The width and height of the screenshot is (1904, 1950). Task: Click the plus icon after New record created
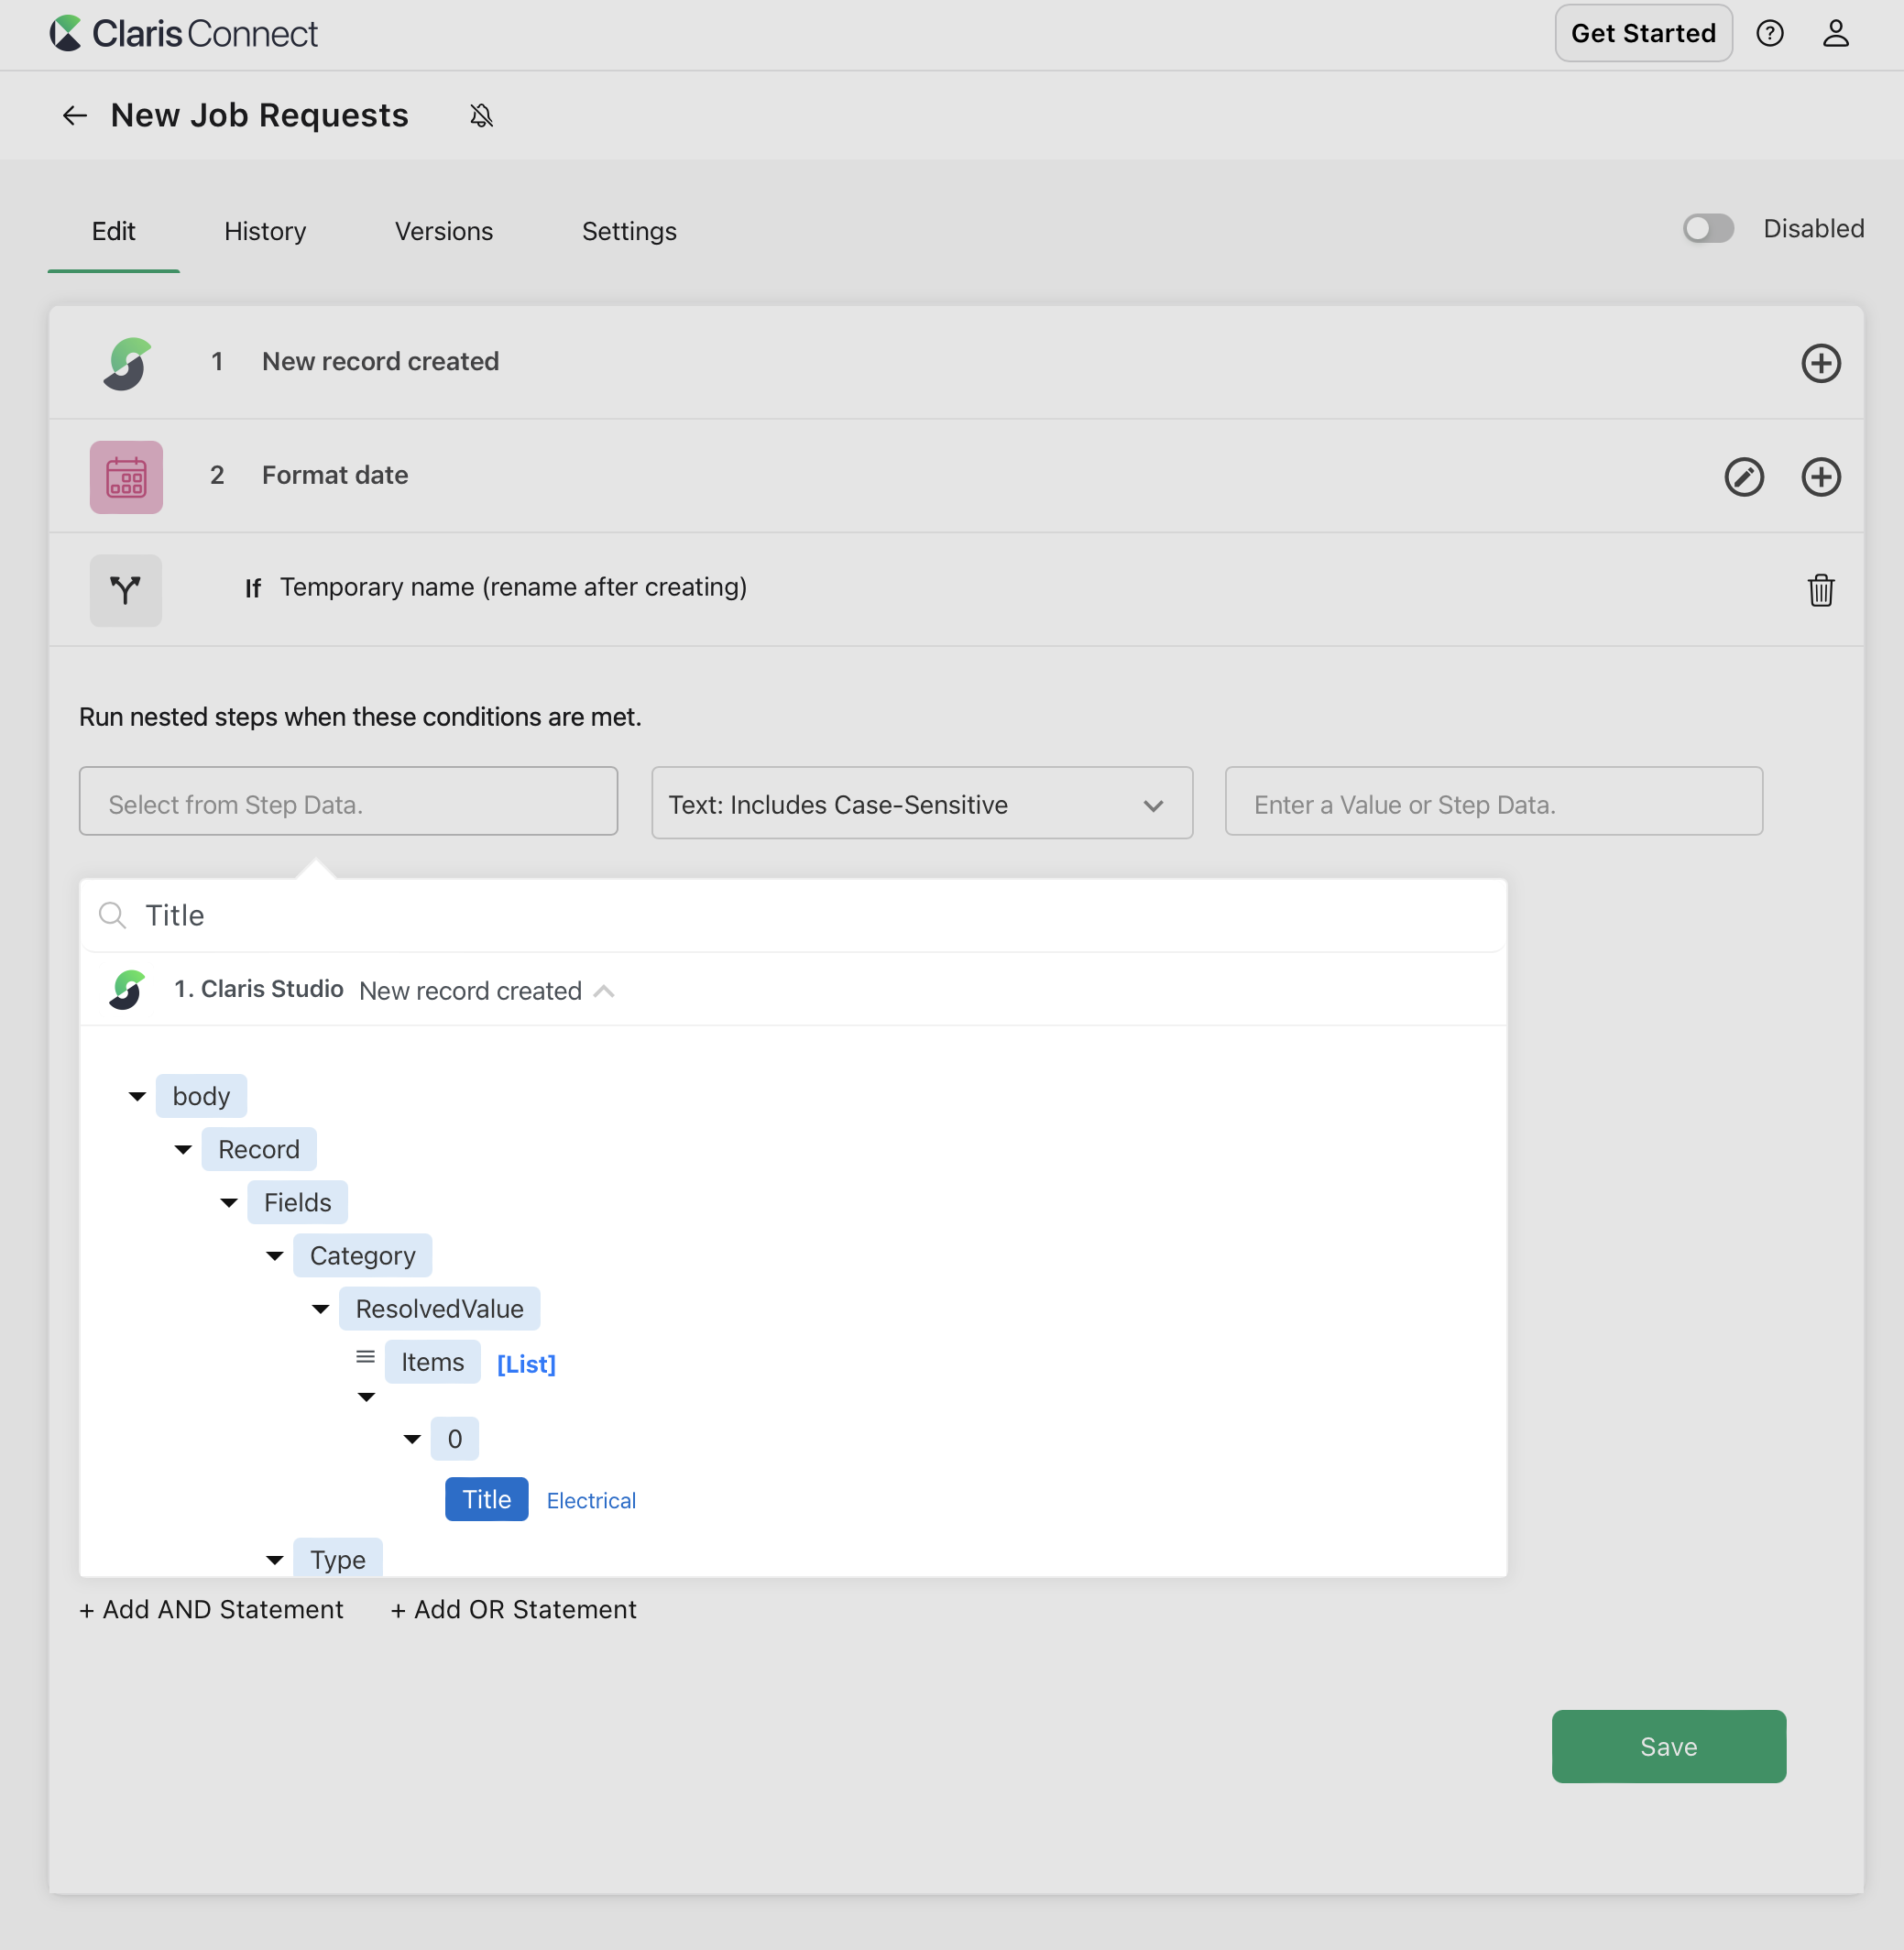(1821, 363)
